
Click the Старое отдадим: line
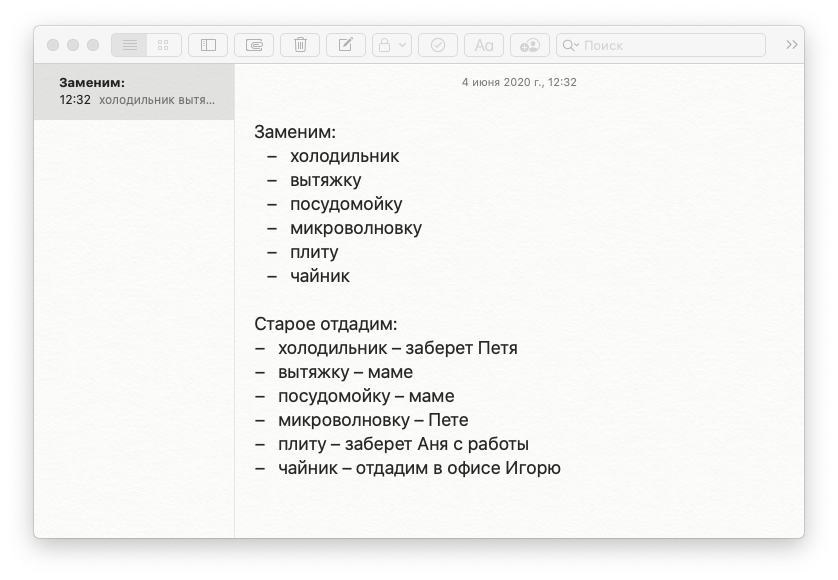coord(326,324)
